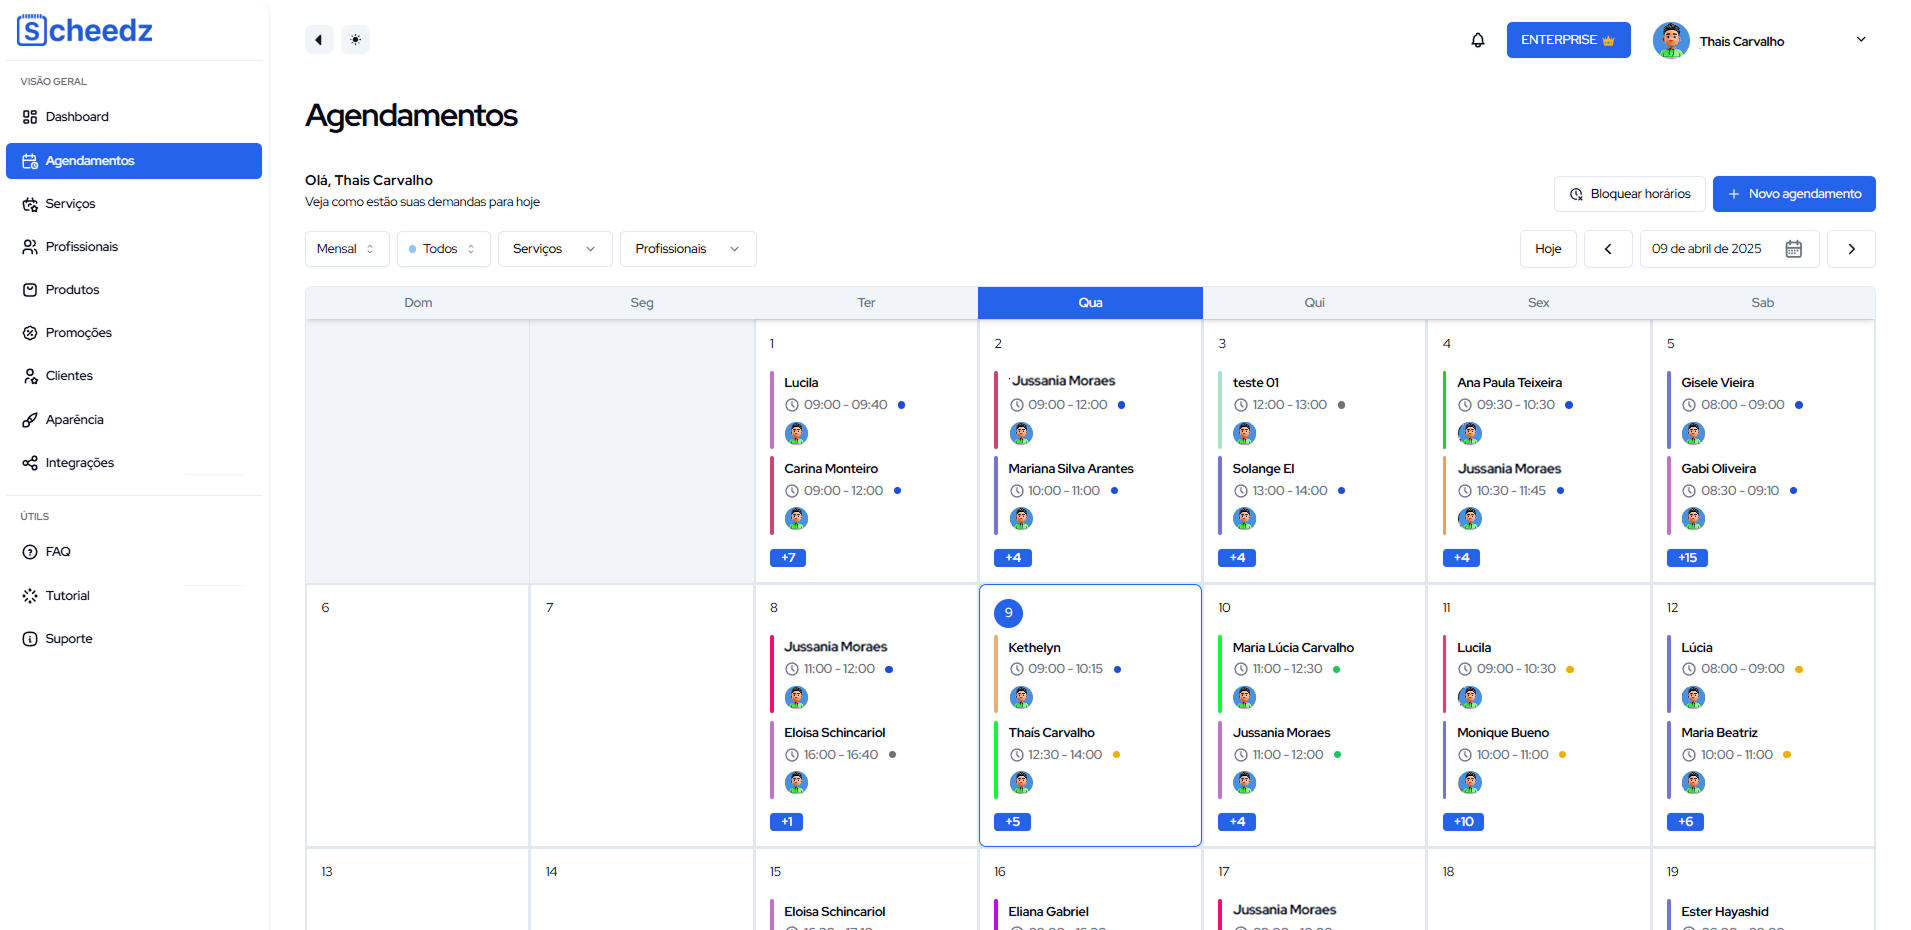
Task: Open the Mensal view dropdown
Action: pos(347,249)
